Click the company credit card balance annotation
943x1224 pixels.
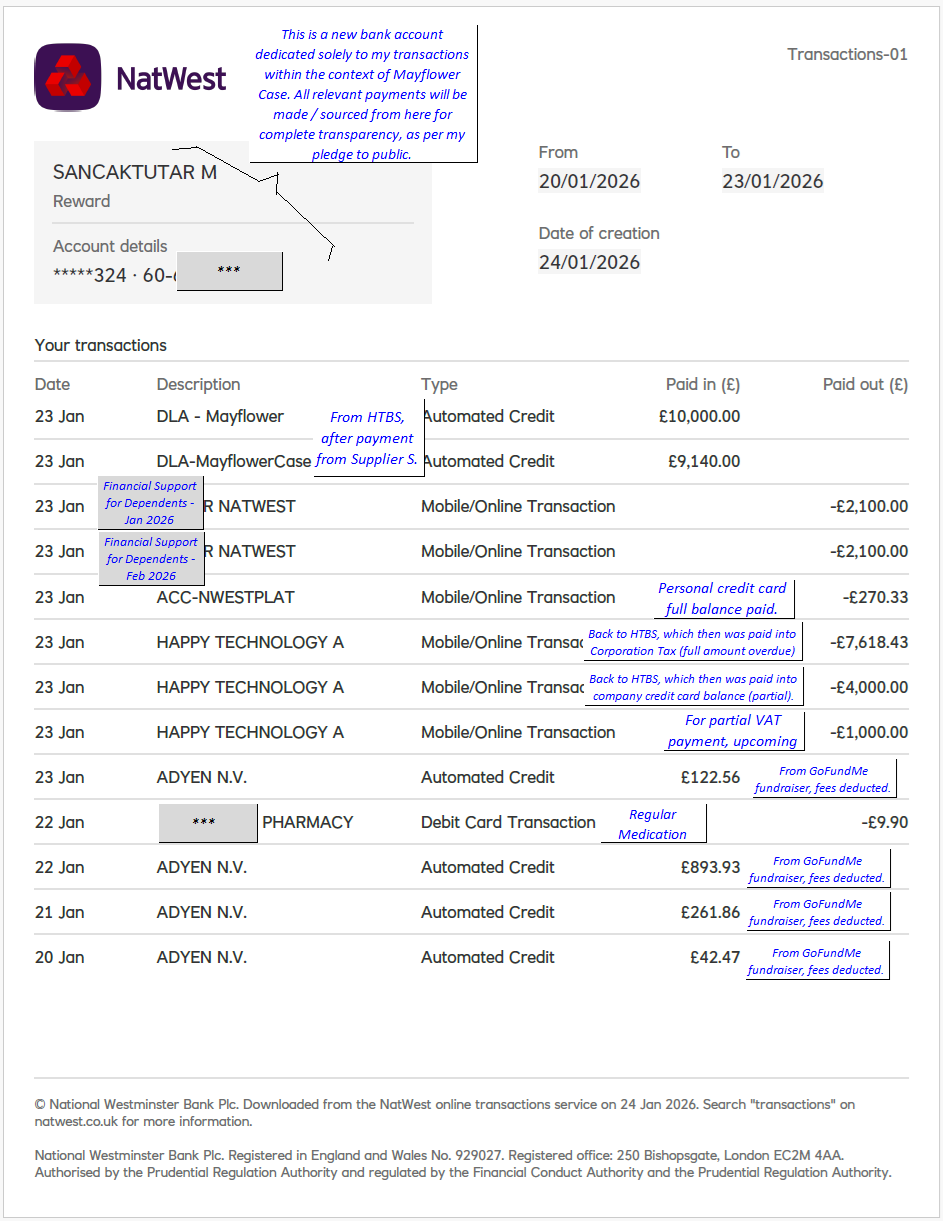coord(692,687)
